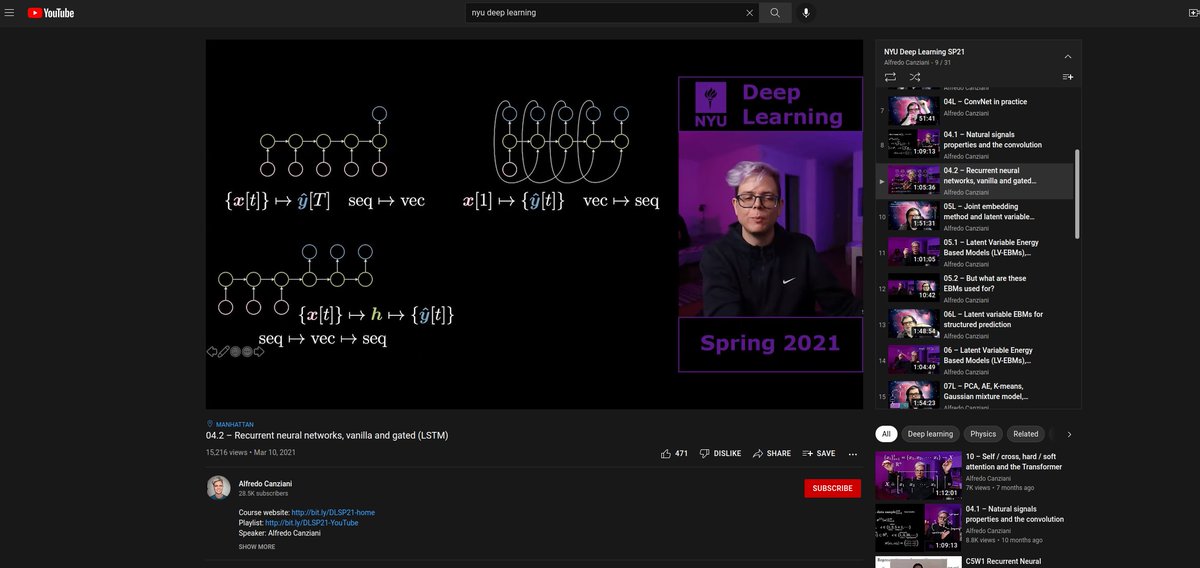Click the Dislike button
Screen dimensions: 1200x568
tap(720, 453)
